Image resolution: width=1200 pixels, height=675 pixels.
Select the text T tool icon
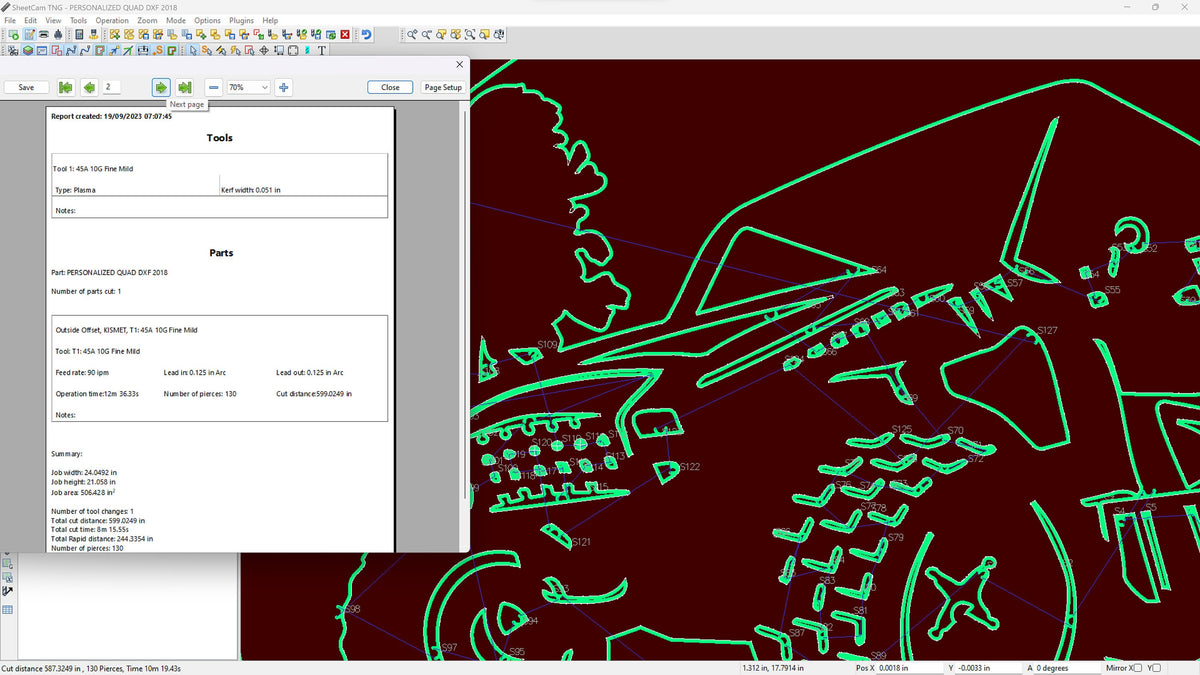pos(321,50)
